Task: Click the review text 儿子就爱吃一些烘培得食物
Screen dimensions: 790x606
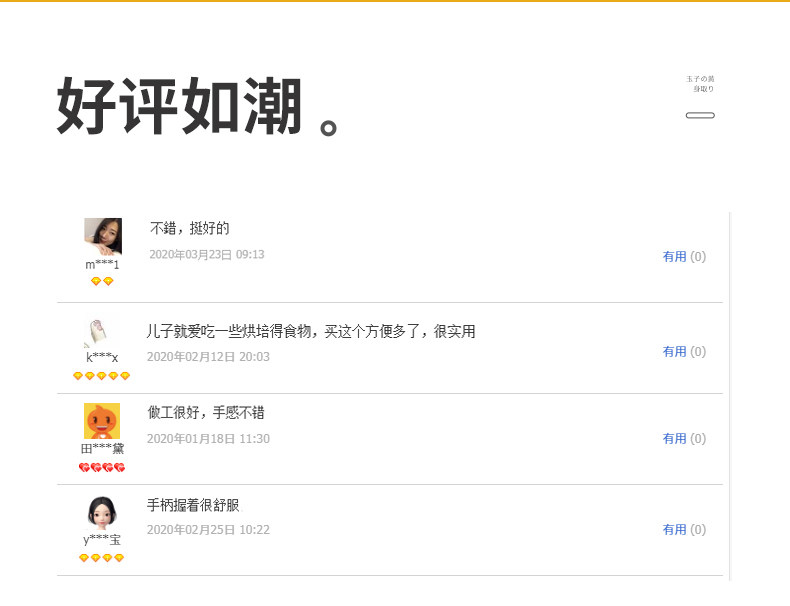Action: pos(229,331)
